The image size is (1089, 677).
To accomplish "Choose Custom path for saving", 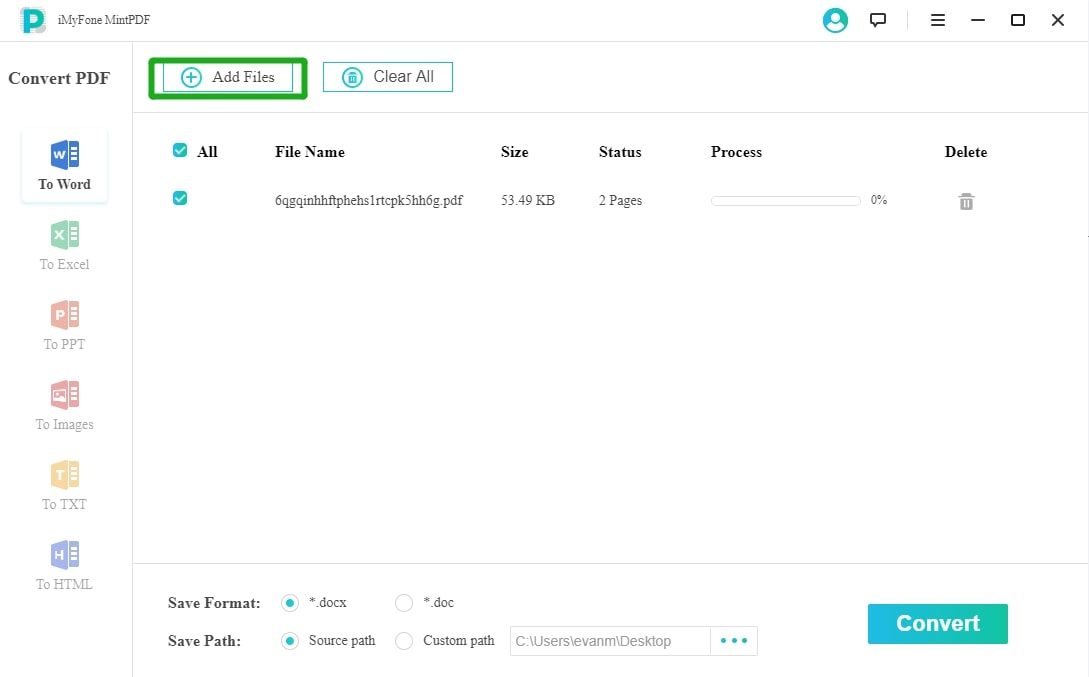I will [x=404, y=641].
